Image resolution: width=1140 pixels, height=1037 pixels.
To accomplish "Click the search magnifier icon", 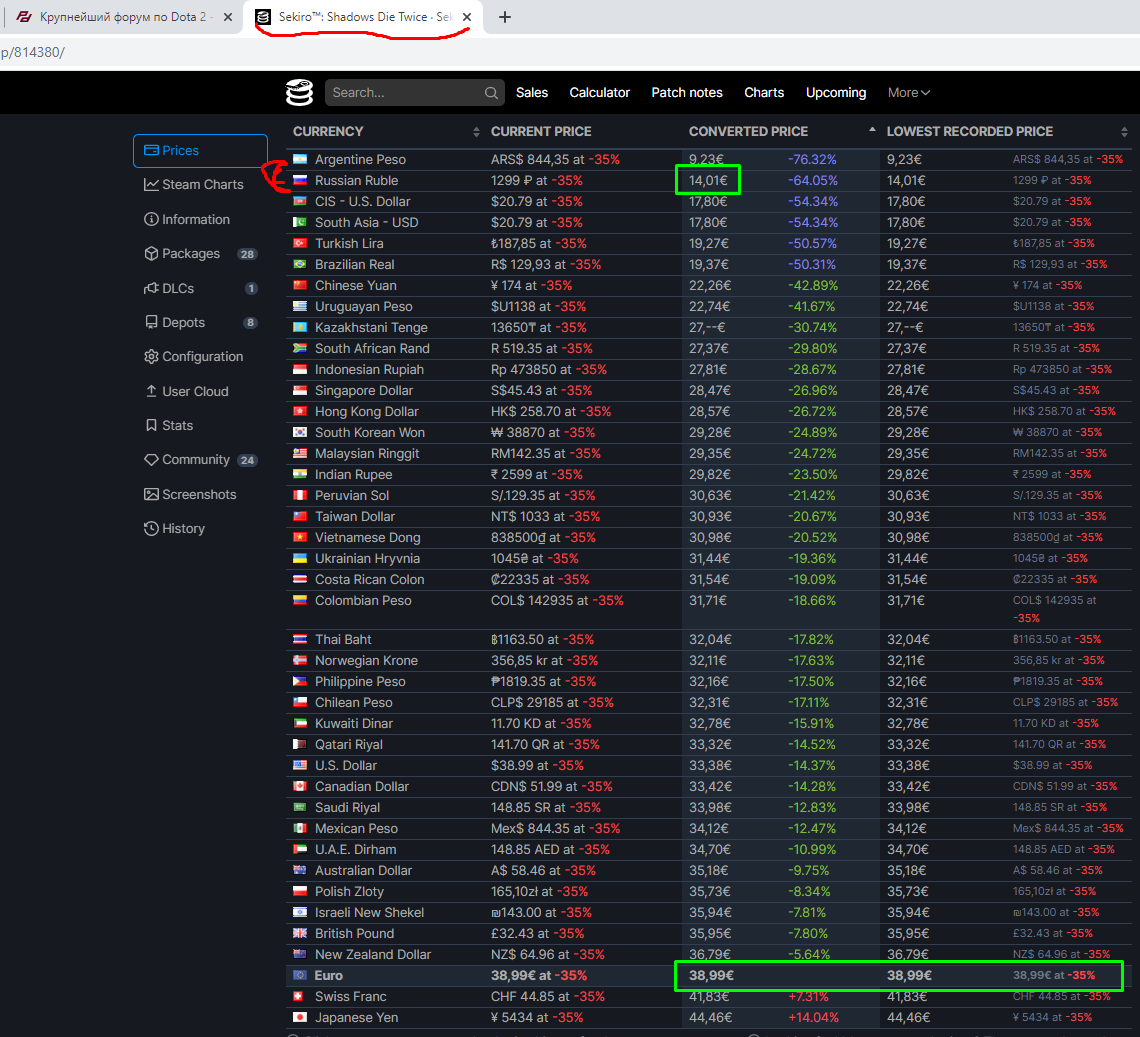I will pyautogui.click(x=491, y=93).
